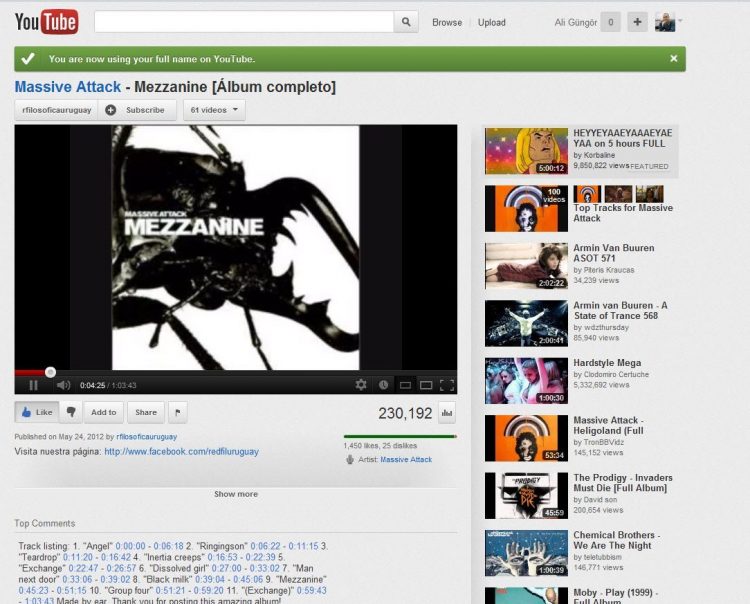This screenshot has height=604, width=750.
Task: Subscribe to the channel
Action: (x=137, y=110)
